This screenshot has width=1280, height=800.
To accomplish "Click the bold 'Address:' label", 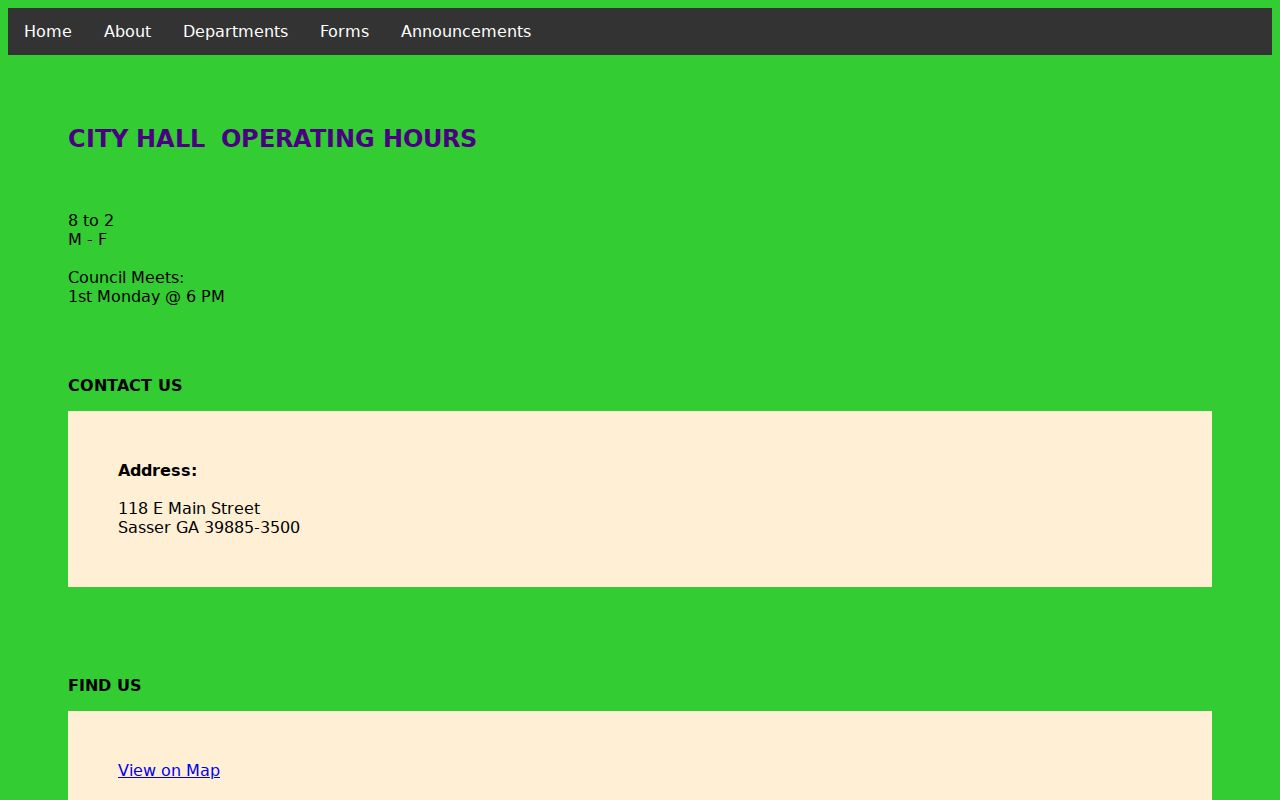I will (x=158, y=471).
